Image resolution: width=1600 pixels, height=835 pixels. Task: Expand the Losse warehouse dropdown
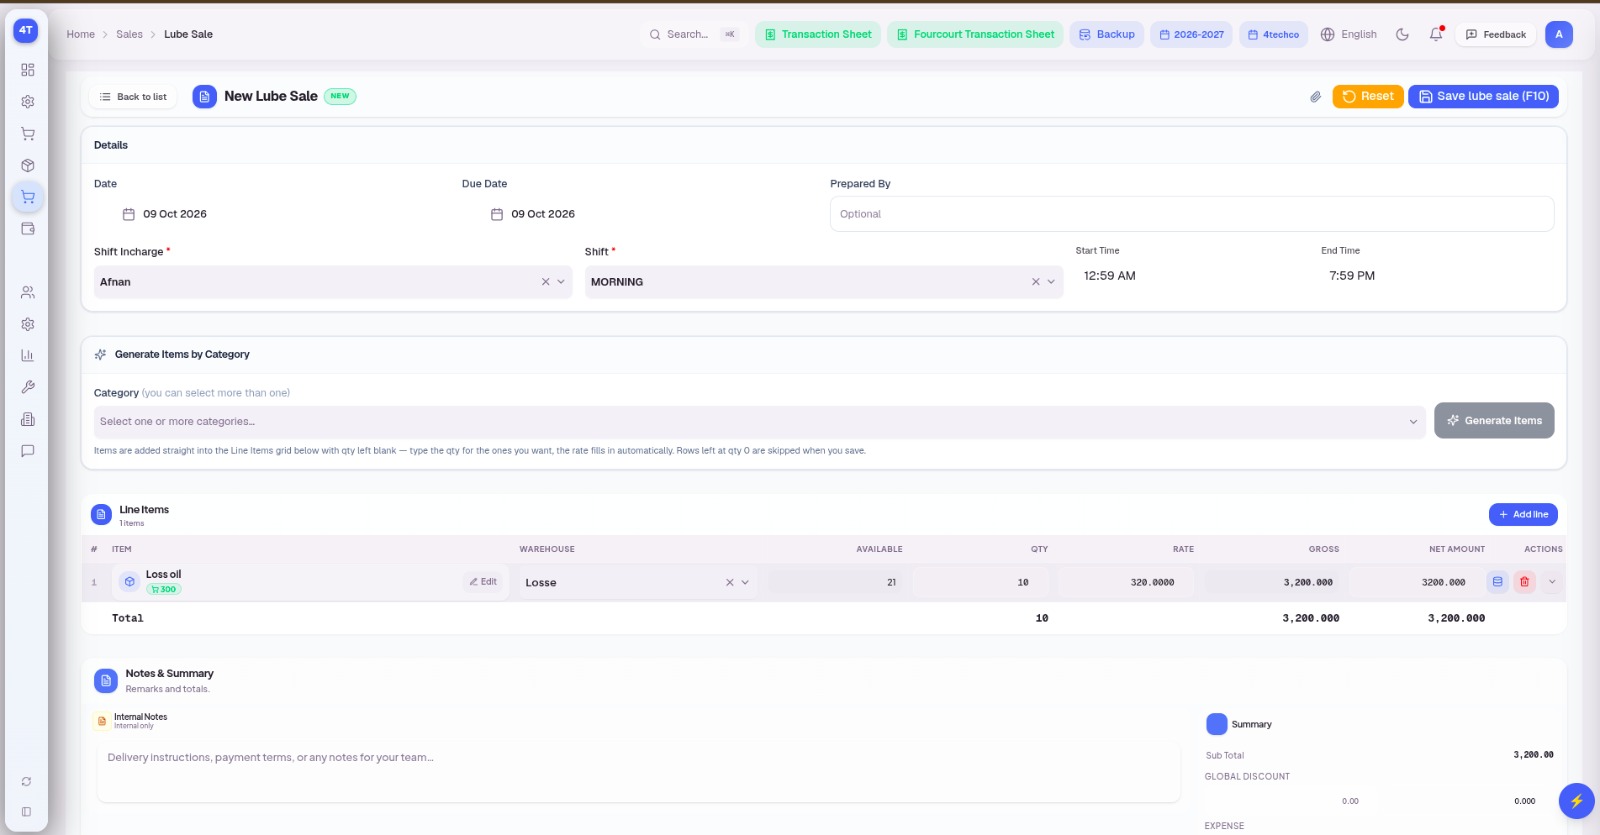pyautogui.click(x=745, y=582)
